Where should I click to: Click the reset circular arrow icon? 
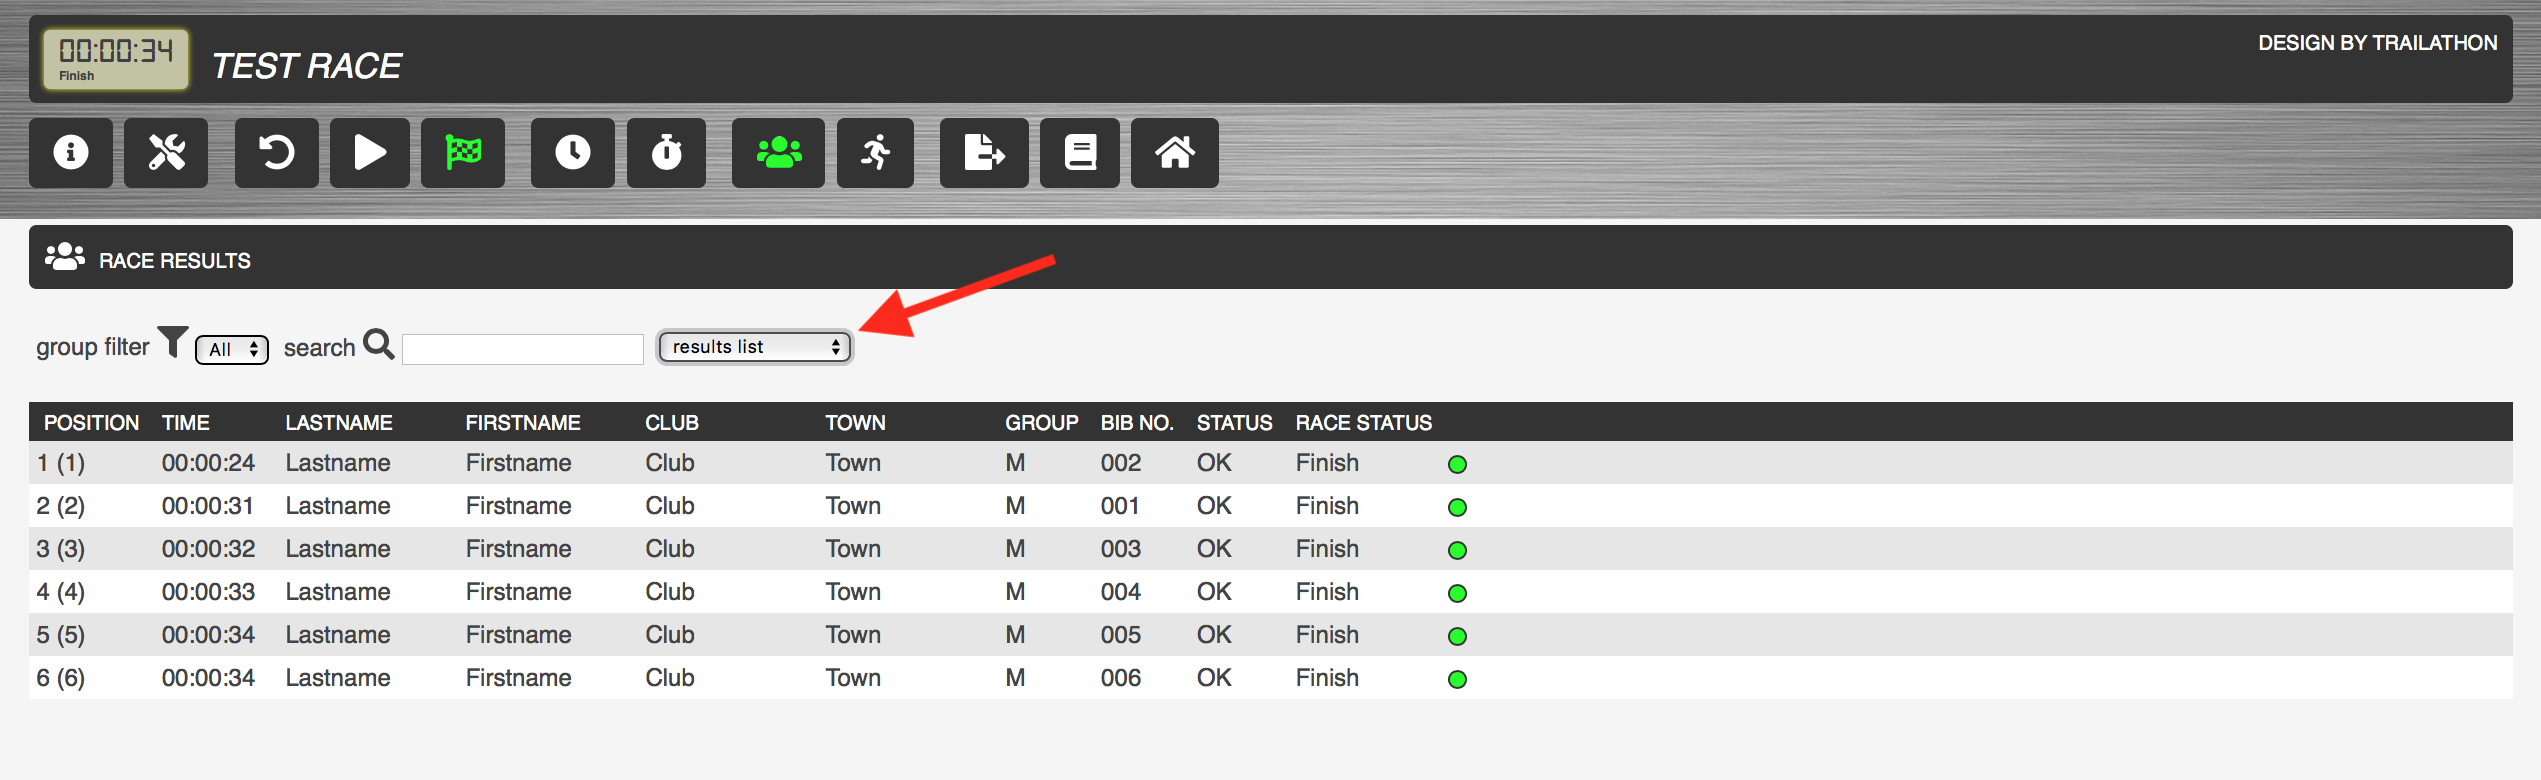[x=276, y=153]
